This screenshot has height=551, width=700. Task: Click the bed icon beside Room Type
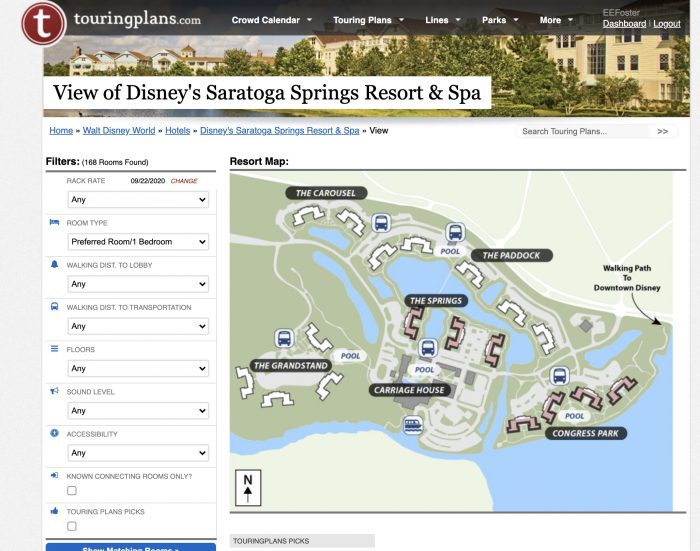coord(54,222)
